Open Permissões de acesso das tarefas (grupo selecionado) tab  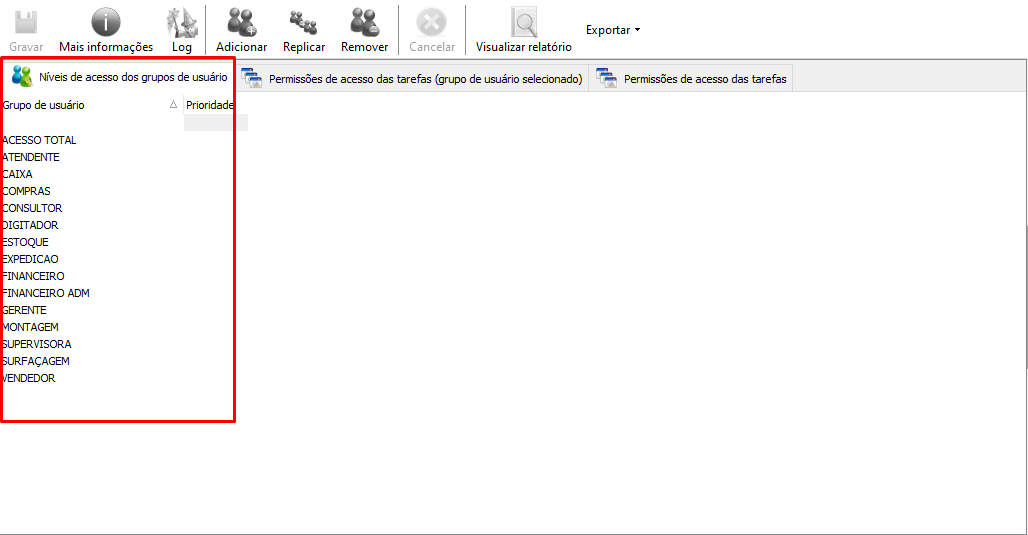point(412,79)
